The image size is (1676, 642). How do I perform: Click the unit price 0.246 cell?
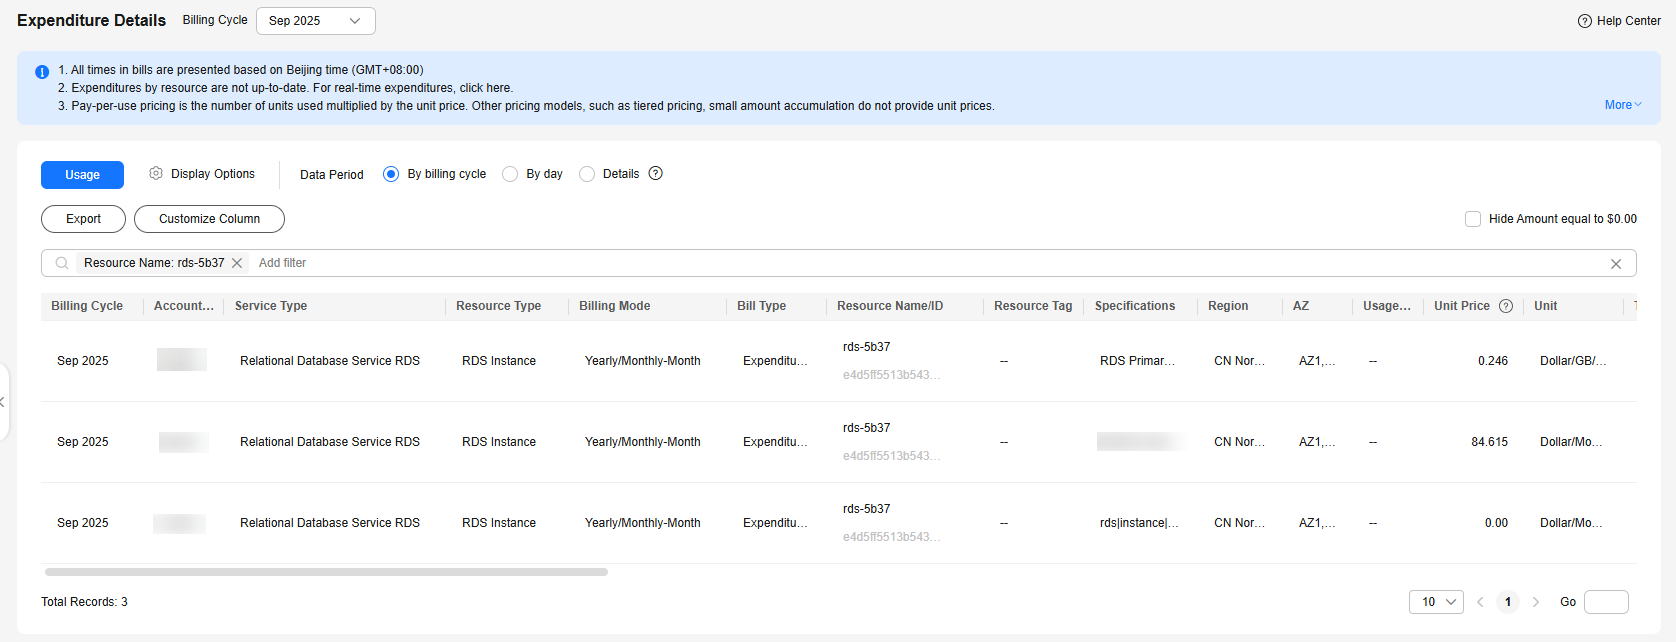coord(1493,361)
